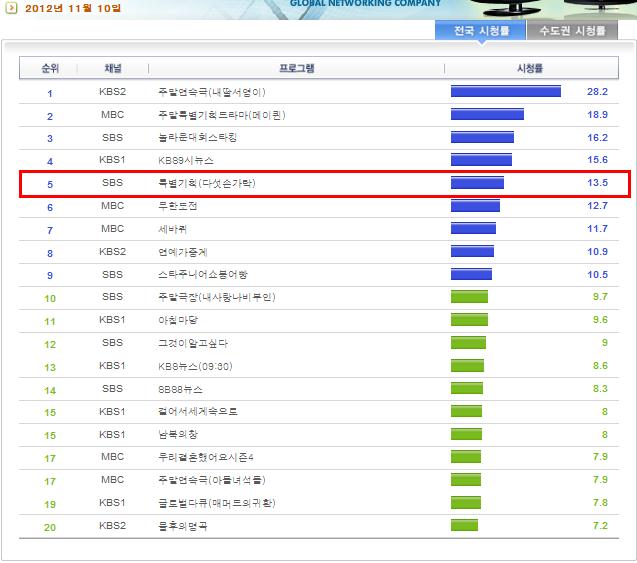Select program SBS8뉴스

point(180,390)
